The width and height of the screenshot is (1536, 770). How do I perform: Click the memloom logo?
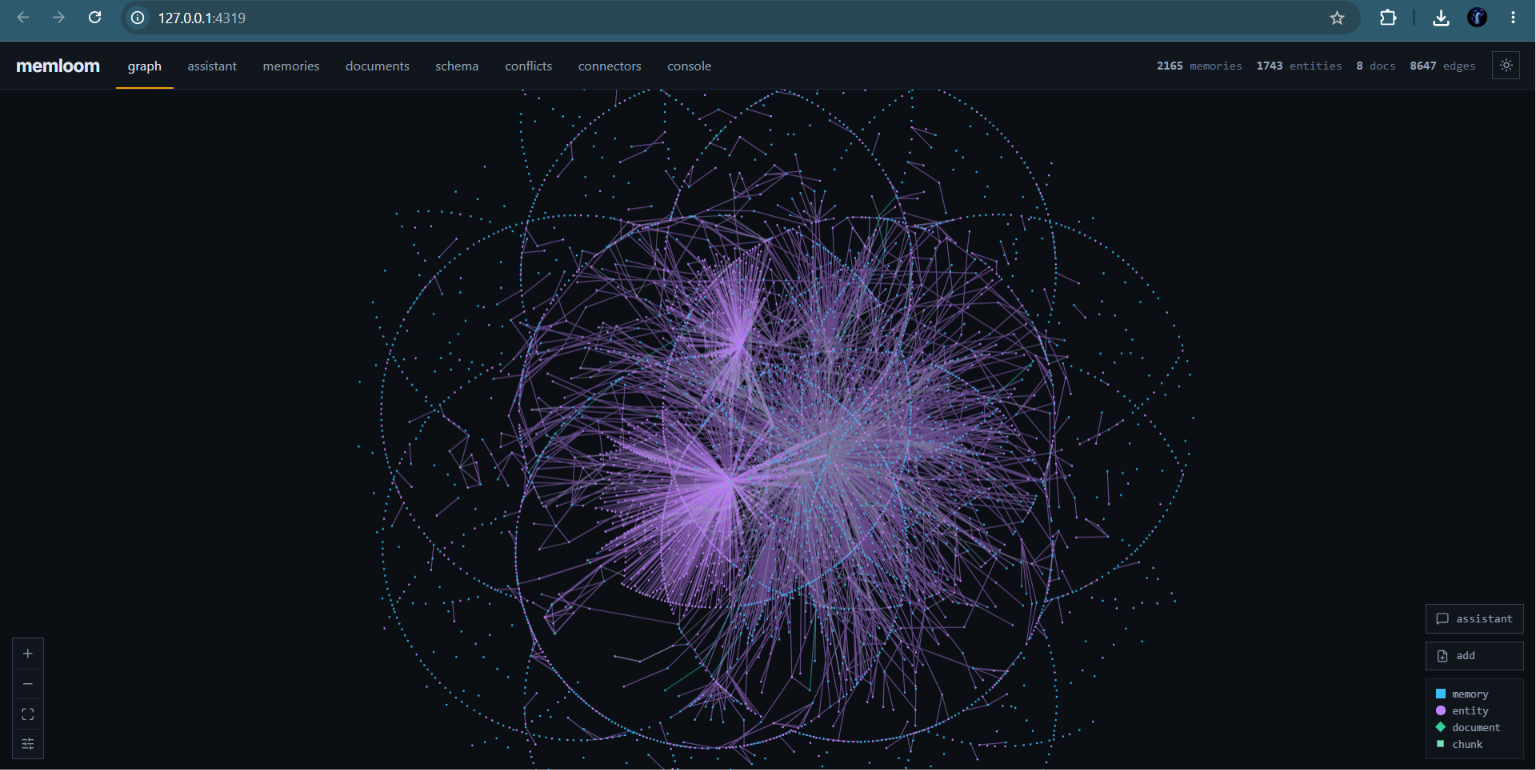click(x=58, y=66)
